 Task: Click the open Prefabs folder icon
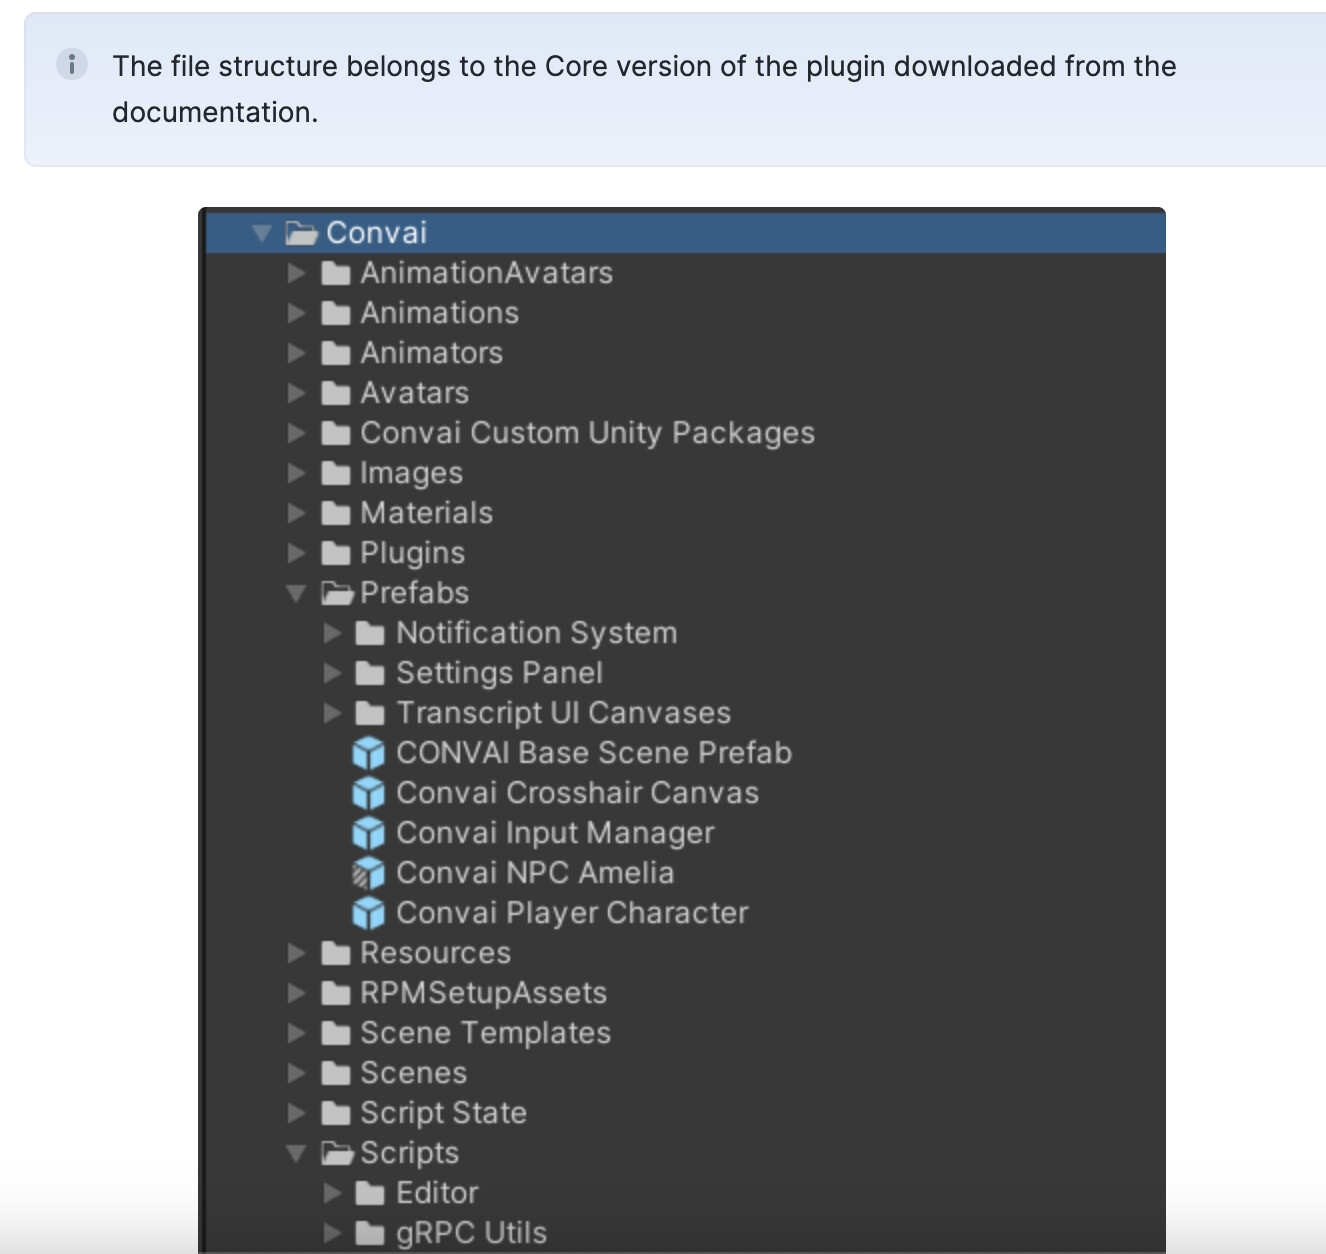(x=338, y=594)
